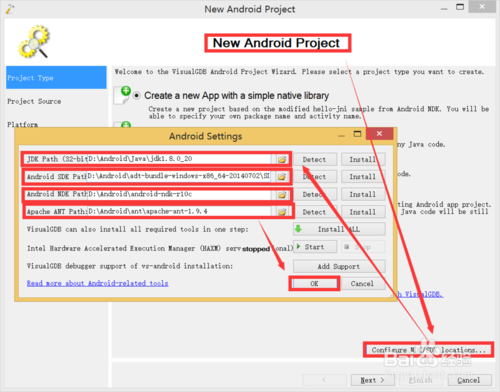
Task: Confirm Android Settings with OK
Action: pyautogui.click(x=314, y=283)
